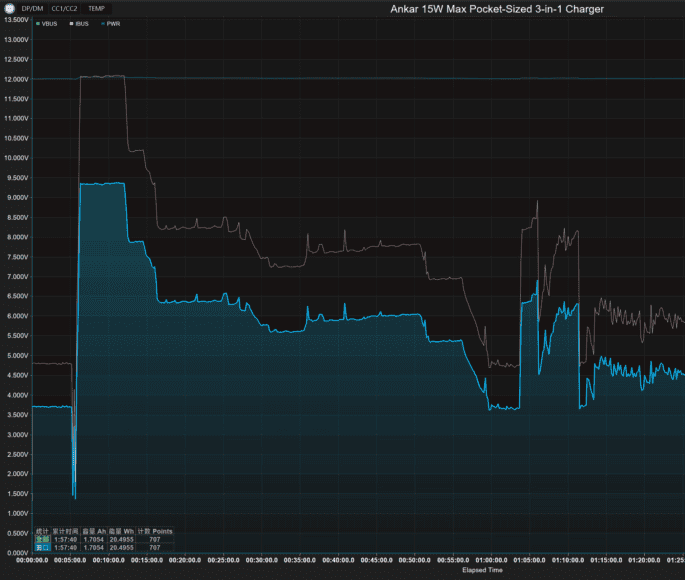Click the green VBUS legend color marker
Screen dimensions: 685x580
point(38,22)
